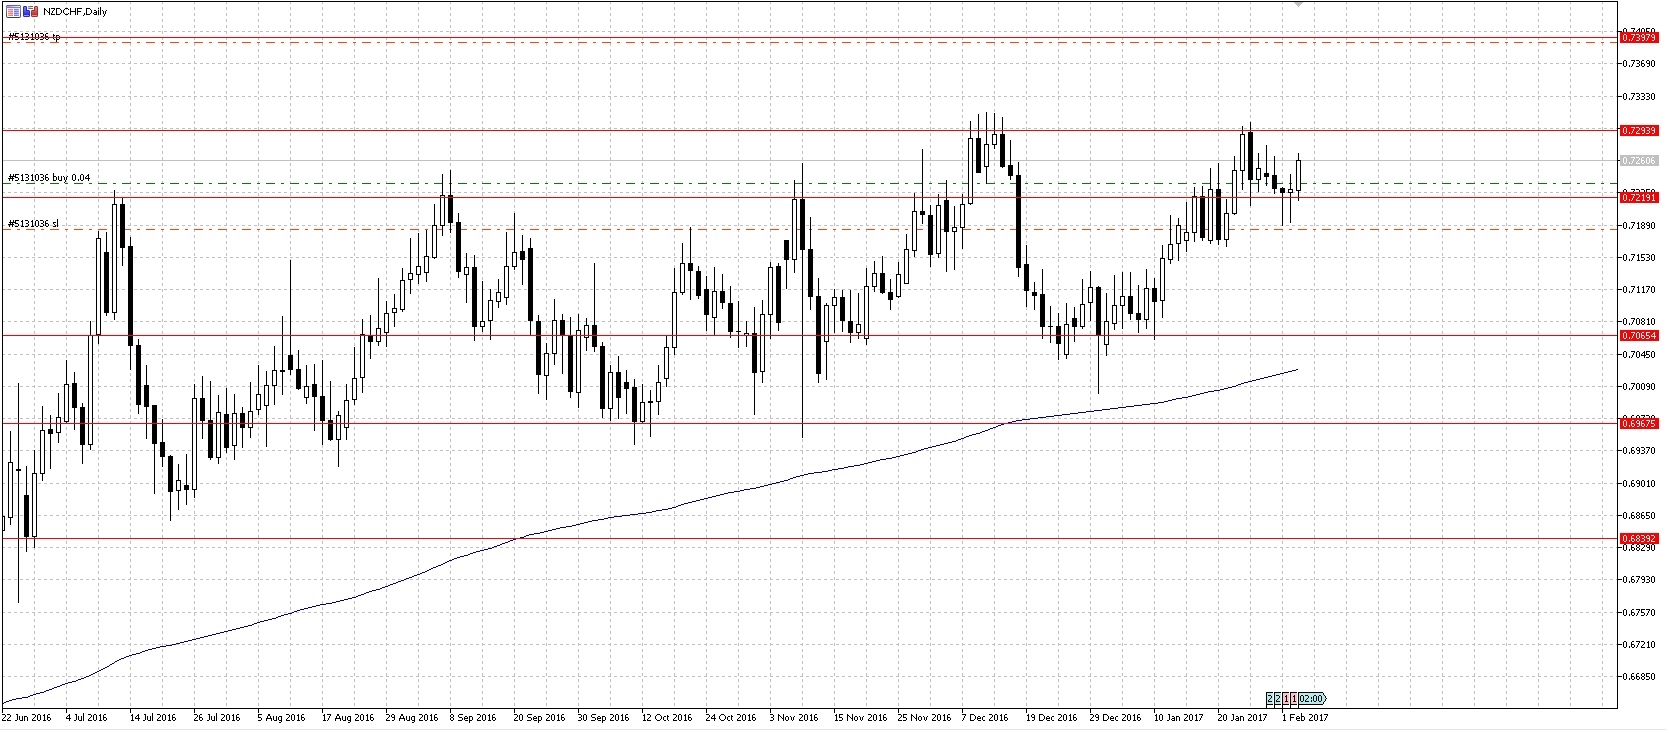Click the 0.70654 support price tag
The width and height of the screenshot is (1669, 733).
click(x=1639, y=336)
